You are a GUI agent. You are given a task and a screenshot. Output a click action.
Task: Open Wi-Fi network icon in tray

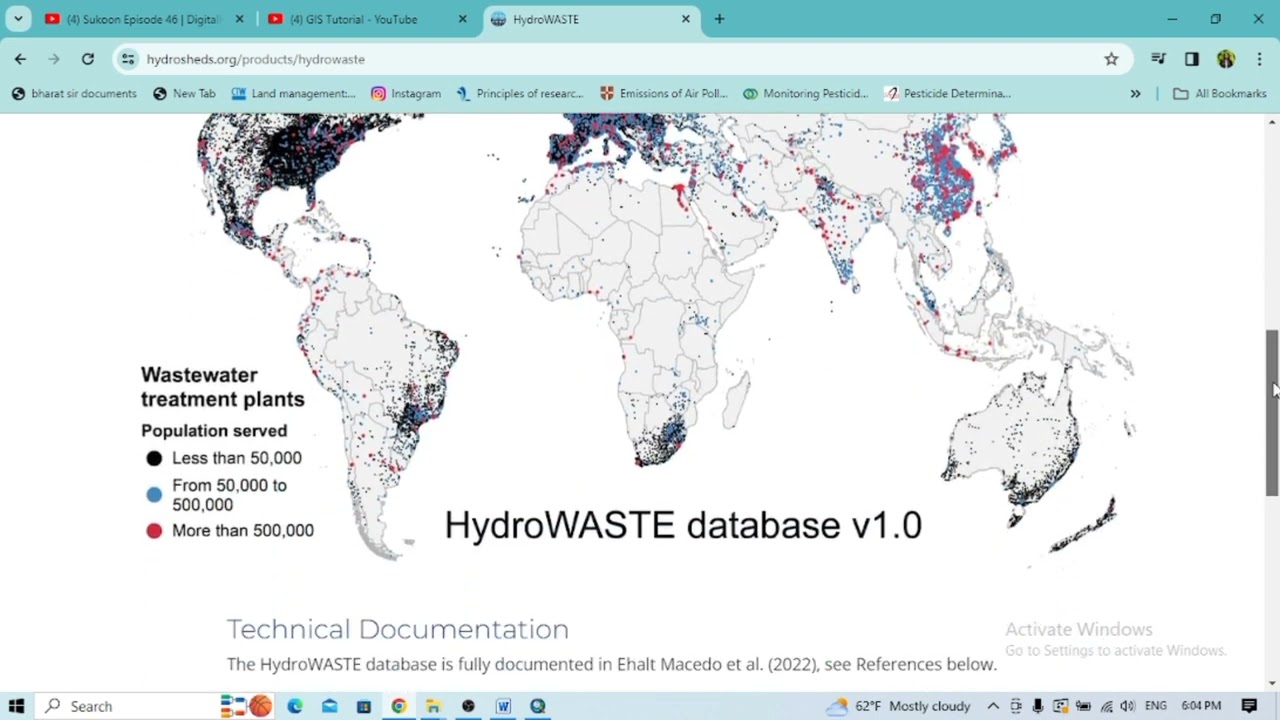point(1106,706)
